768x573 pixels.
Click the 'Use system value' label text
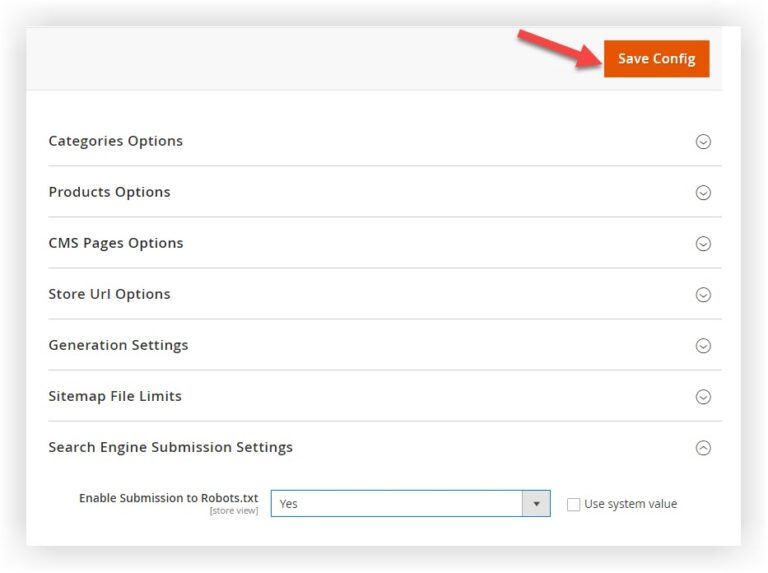point(630,504)
